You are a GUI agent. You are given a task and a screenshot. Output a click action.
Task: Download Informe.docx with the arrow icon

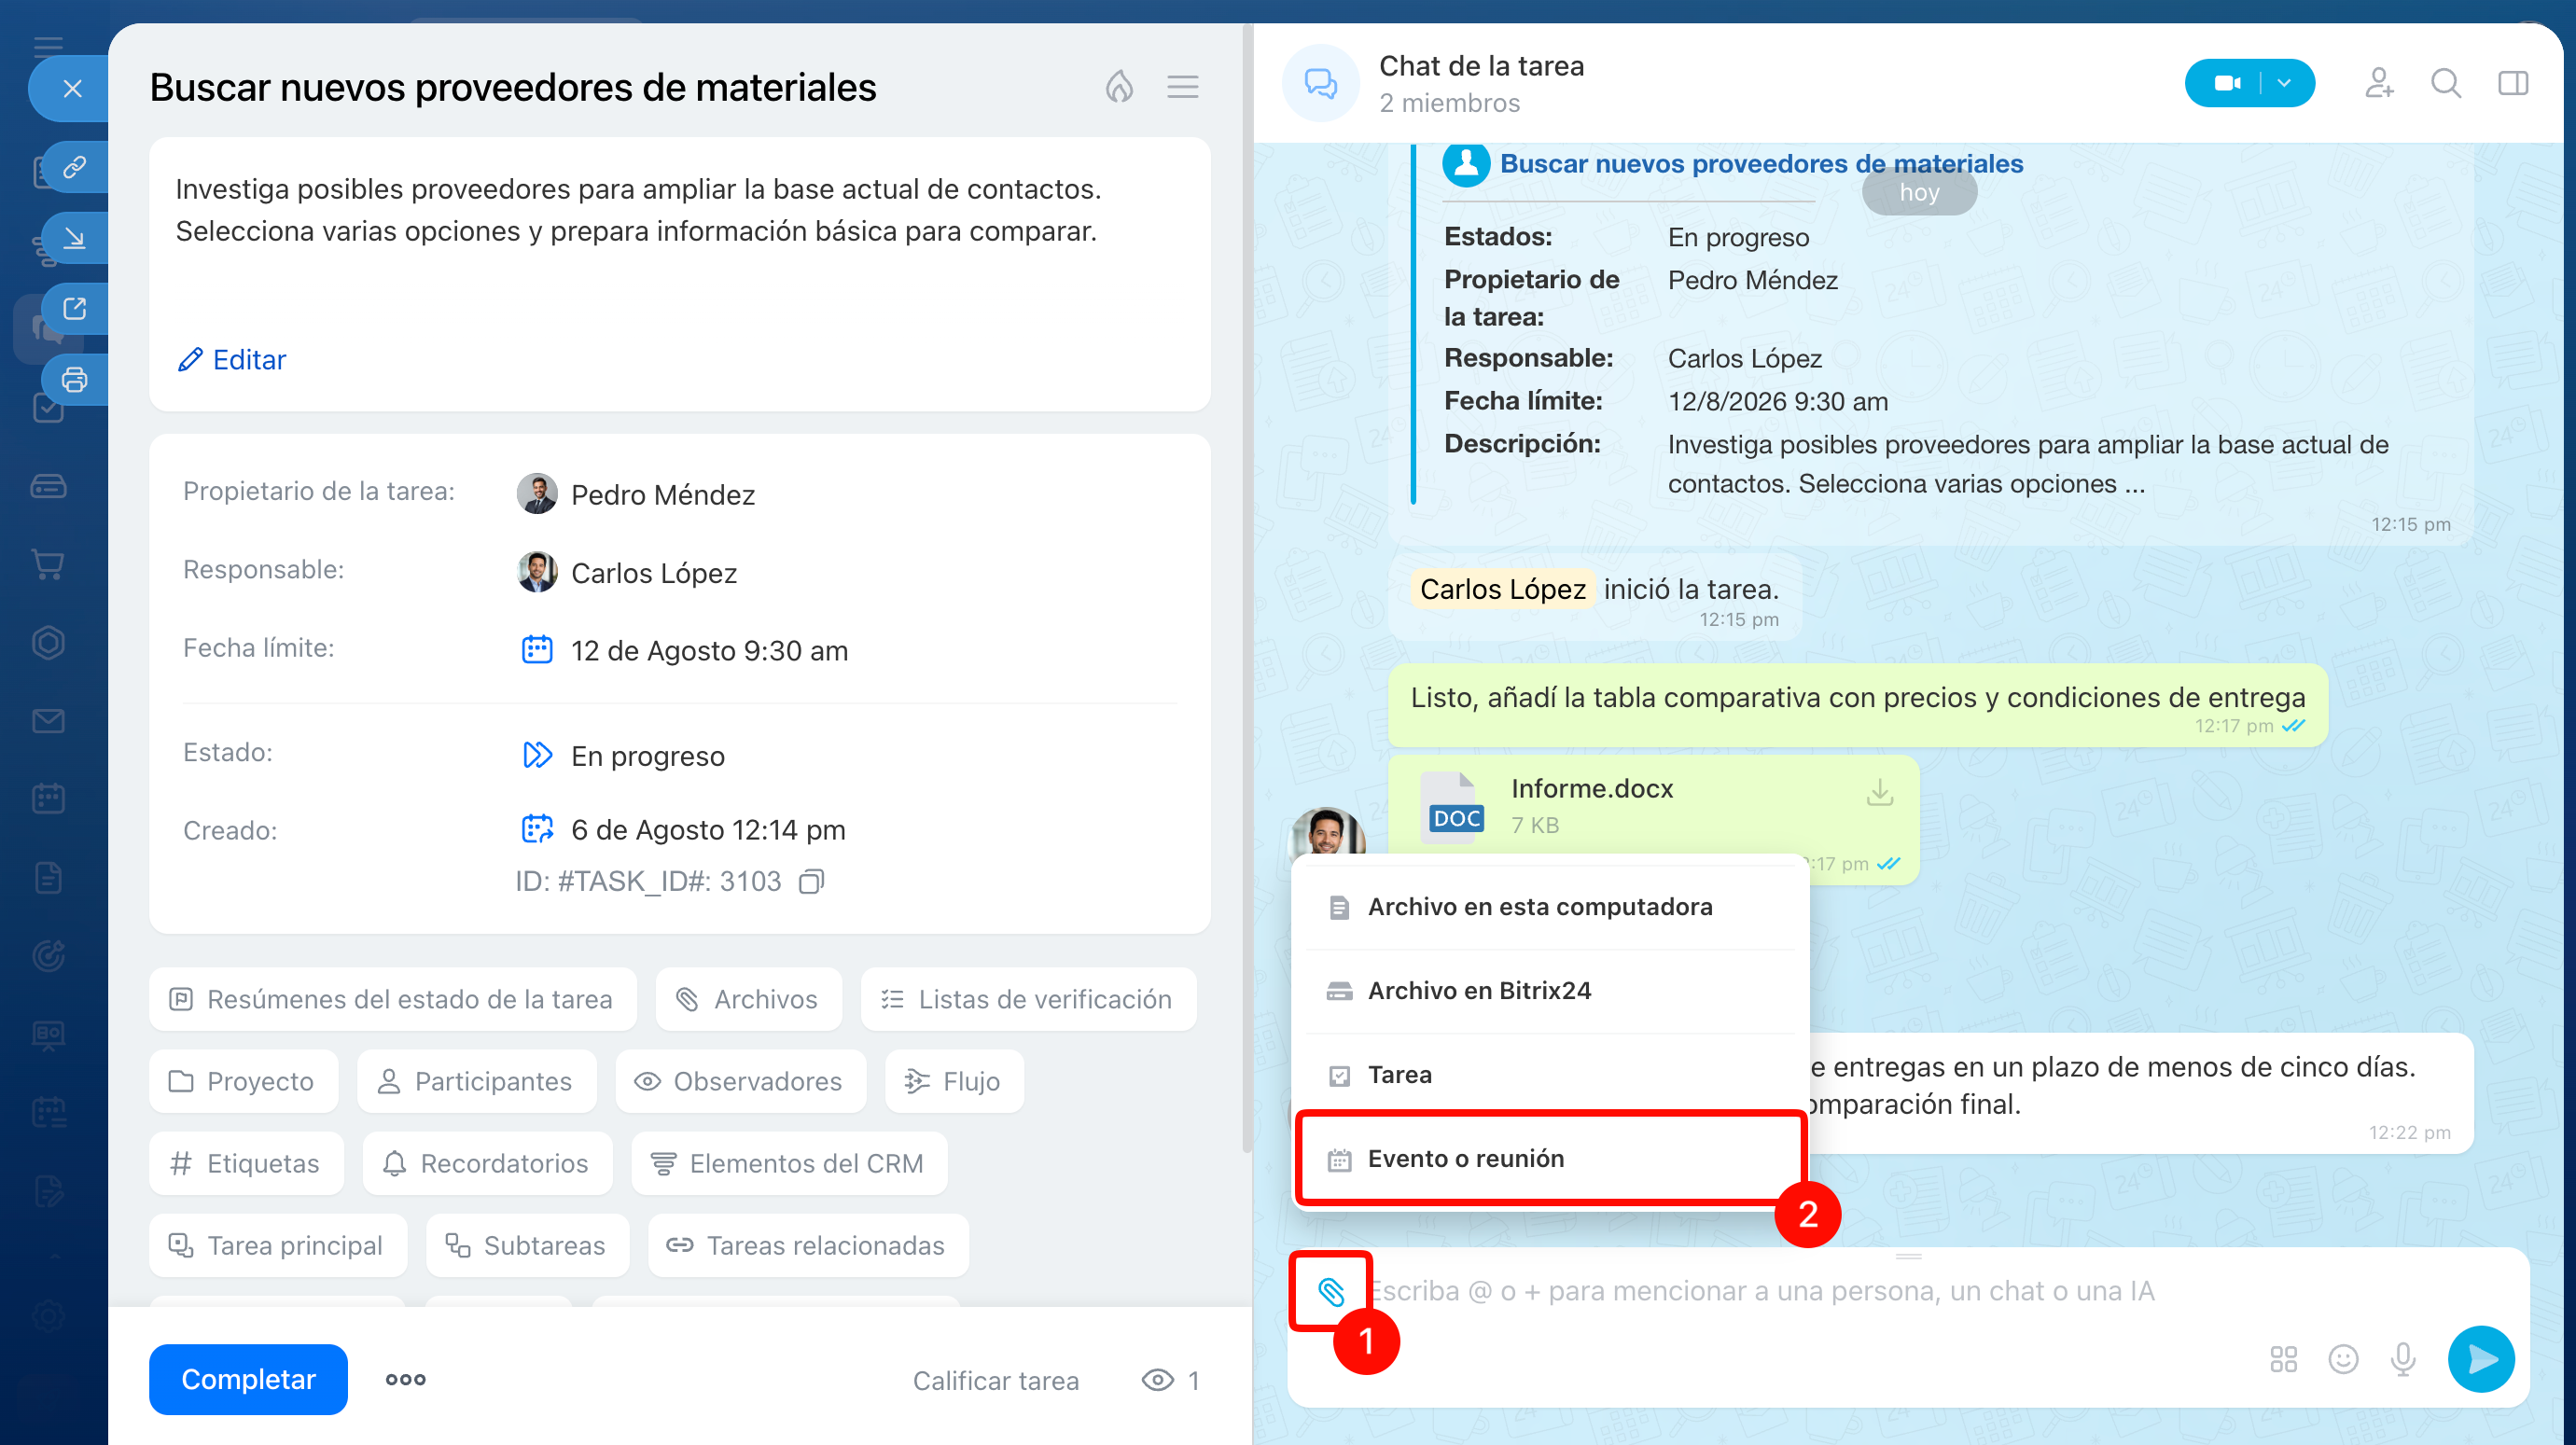(x=1880, y=792)
